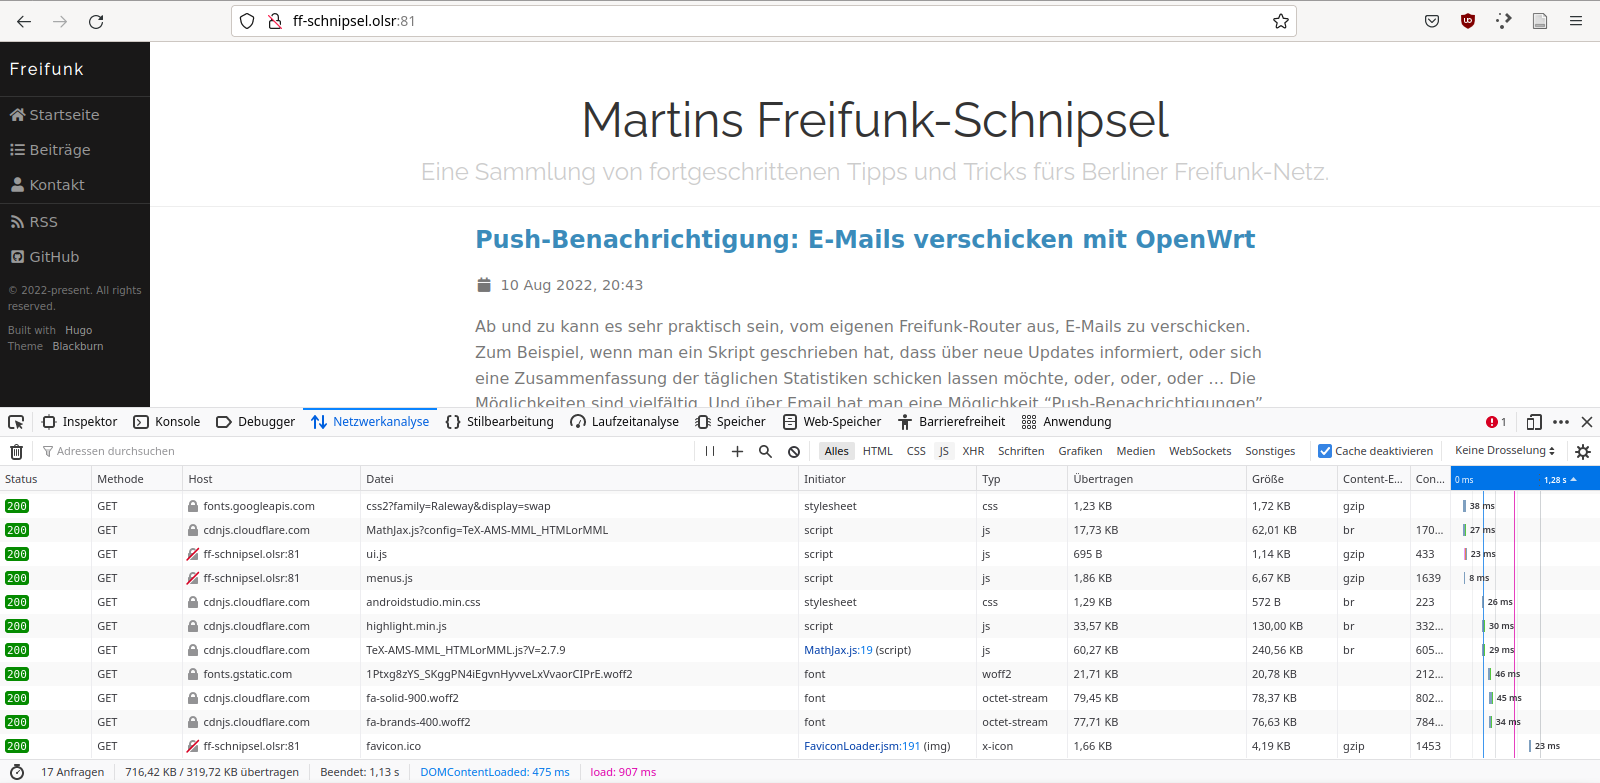Filter requests by Alles
The height and width of the screenshot is (783, 1600).
pos(836,451)
